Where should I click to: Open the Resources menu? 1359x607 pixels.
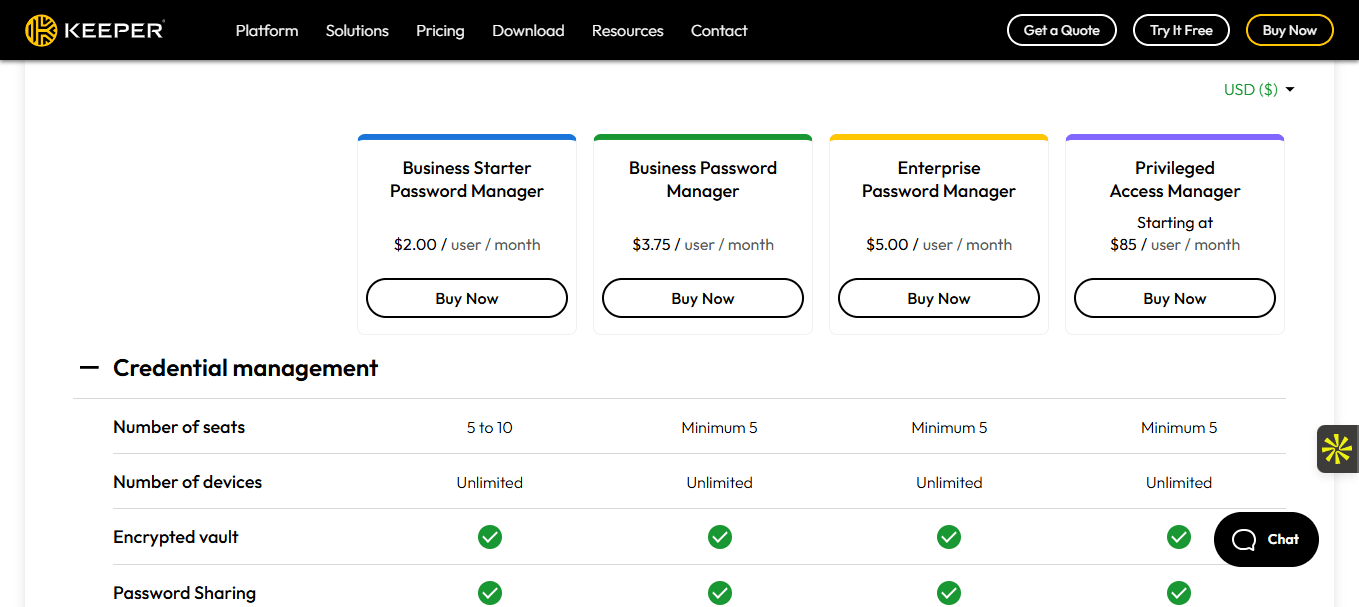(x=627, y=31)
